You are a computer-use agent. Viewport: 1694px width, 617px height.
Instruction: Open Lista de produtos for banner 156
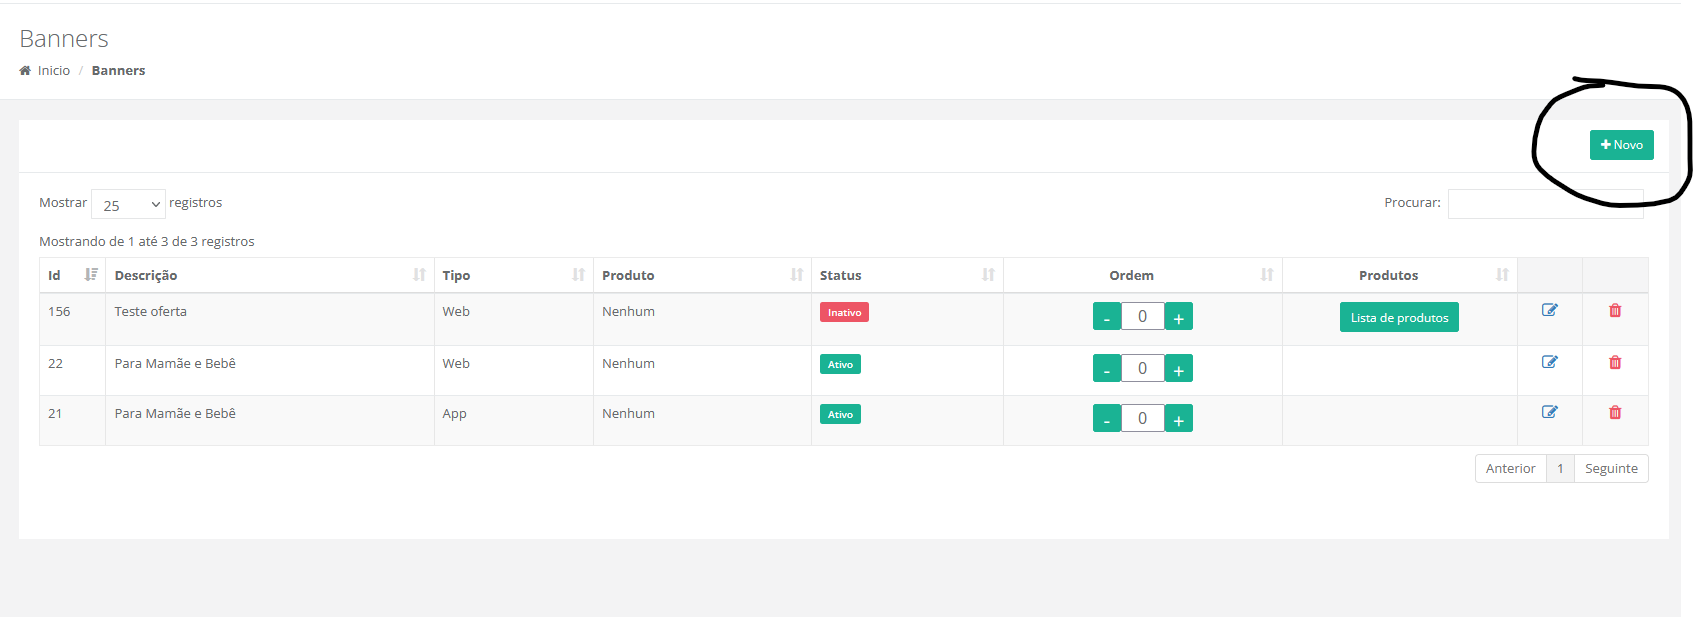(x=1398, y=317)
